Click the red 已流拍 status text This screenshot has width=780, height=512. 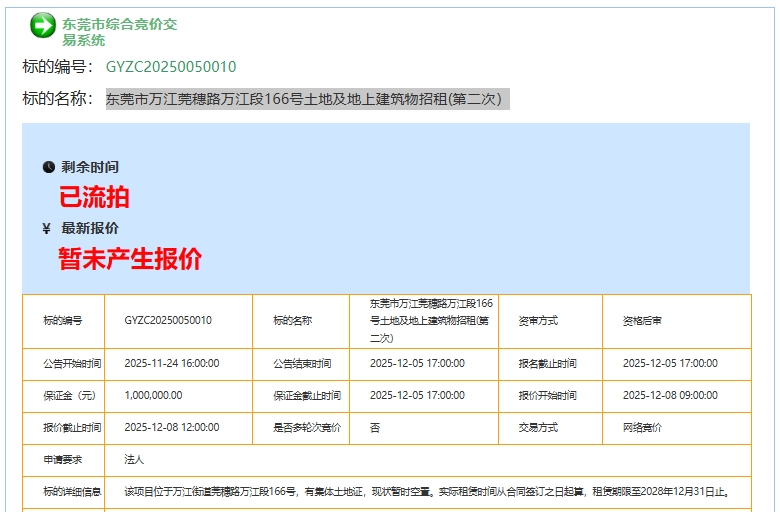click(x=94, y=197)
